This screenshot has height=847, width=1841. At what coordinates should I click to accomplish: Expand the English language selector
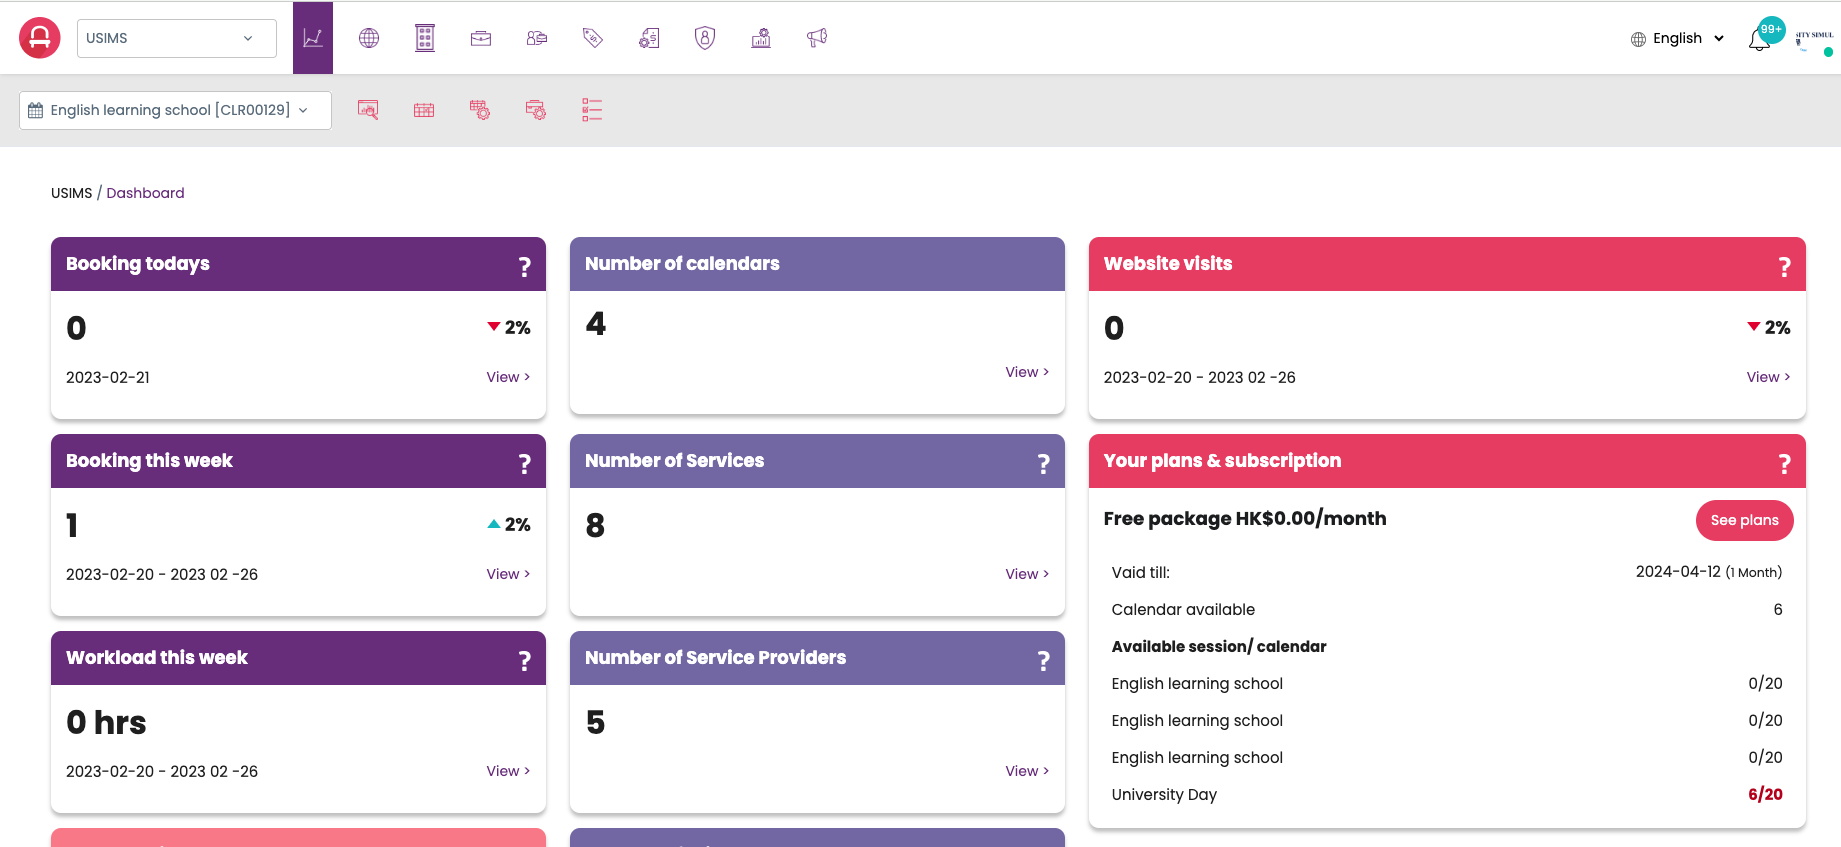[1678, 38]
